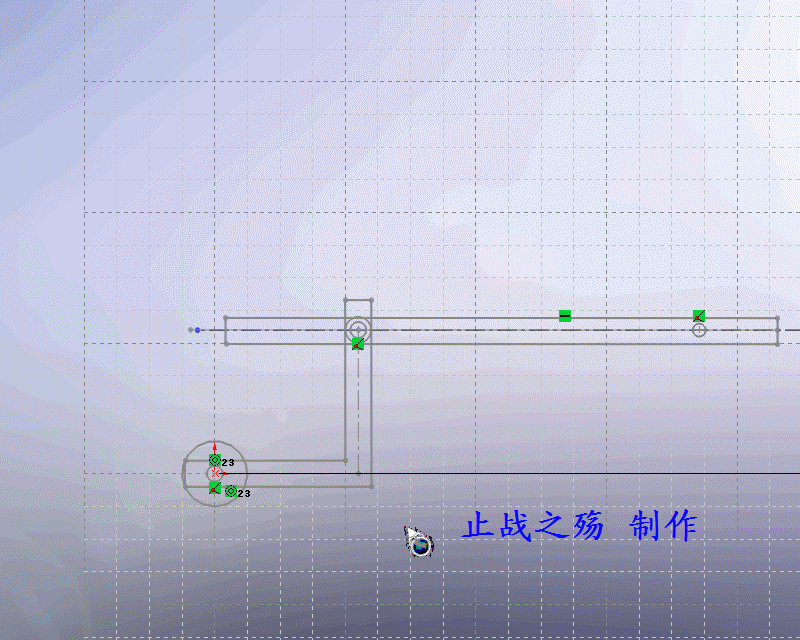Click the red arrow at the lower circle center
This screenshot has height=640, width=800.
[214, 447]
